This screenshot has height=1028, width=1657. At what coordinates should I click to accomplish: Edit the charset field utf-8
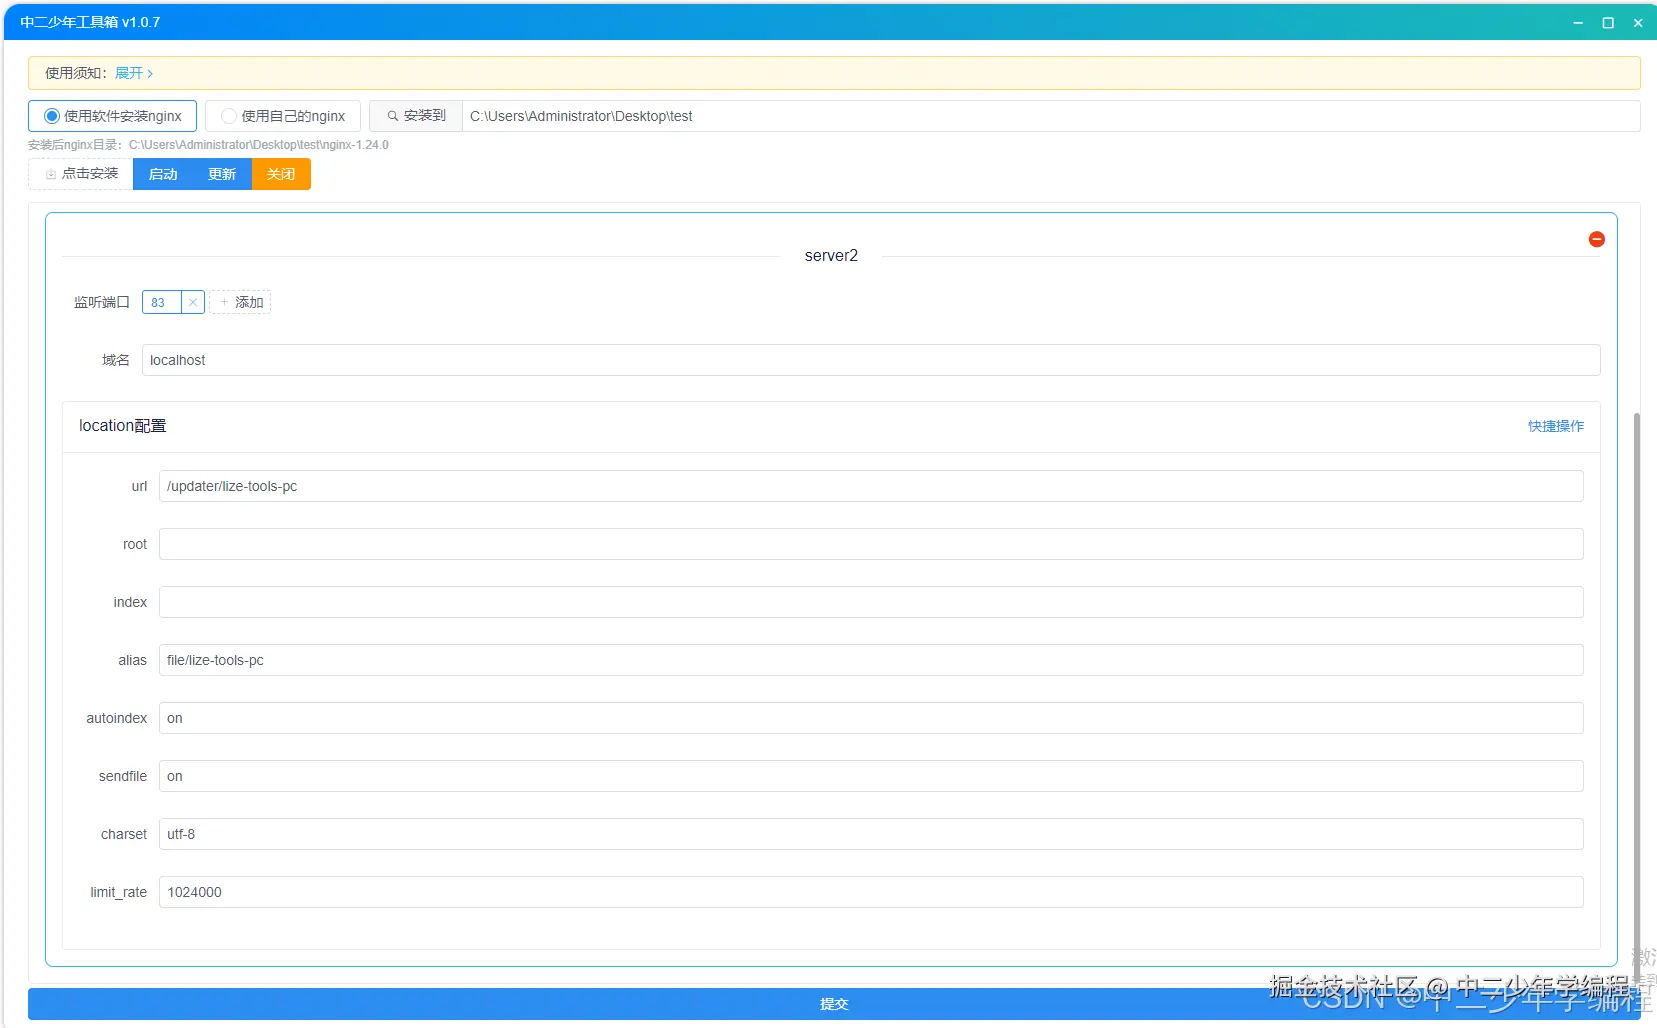tap(871, 834)
